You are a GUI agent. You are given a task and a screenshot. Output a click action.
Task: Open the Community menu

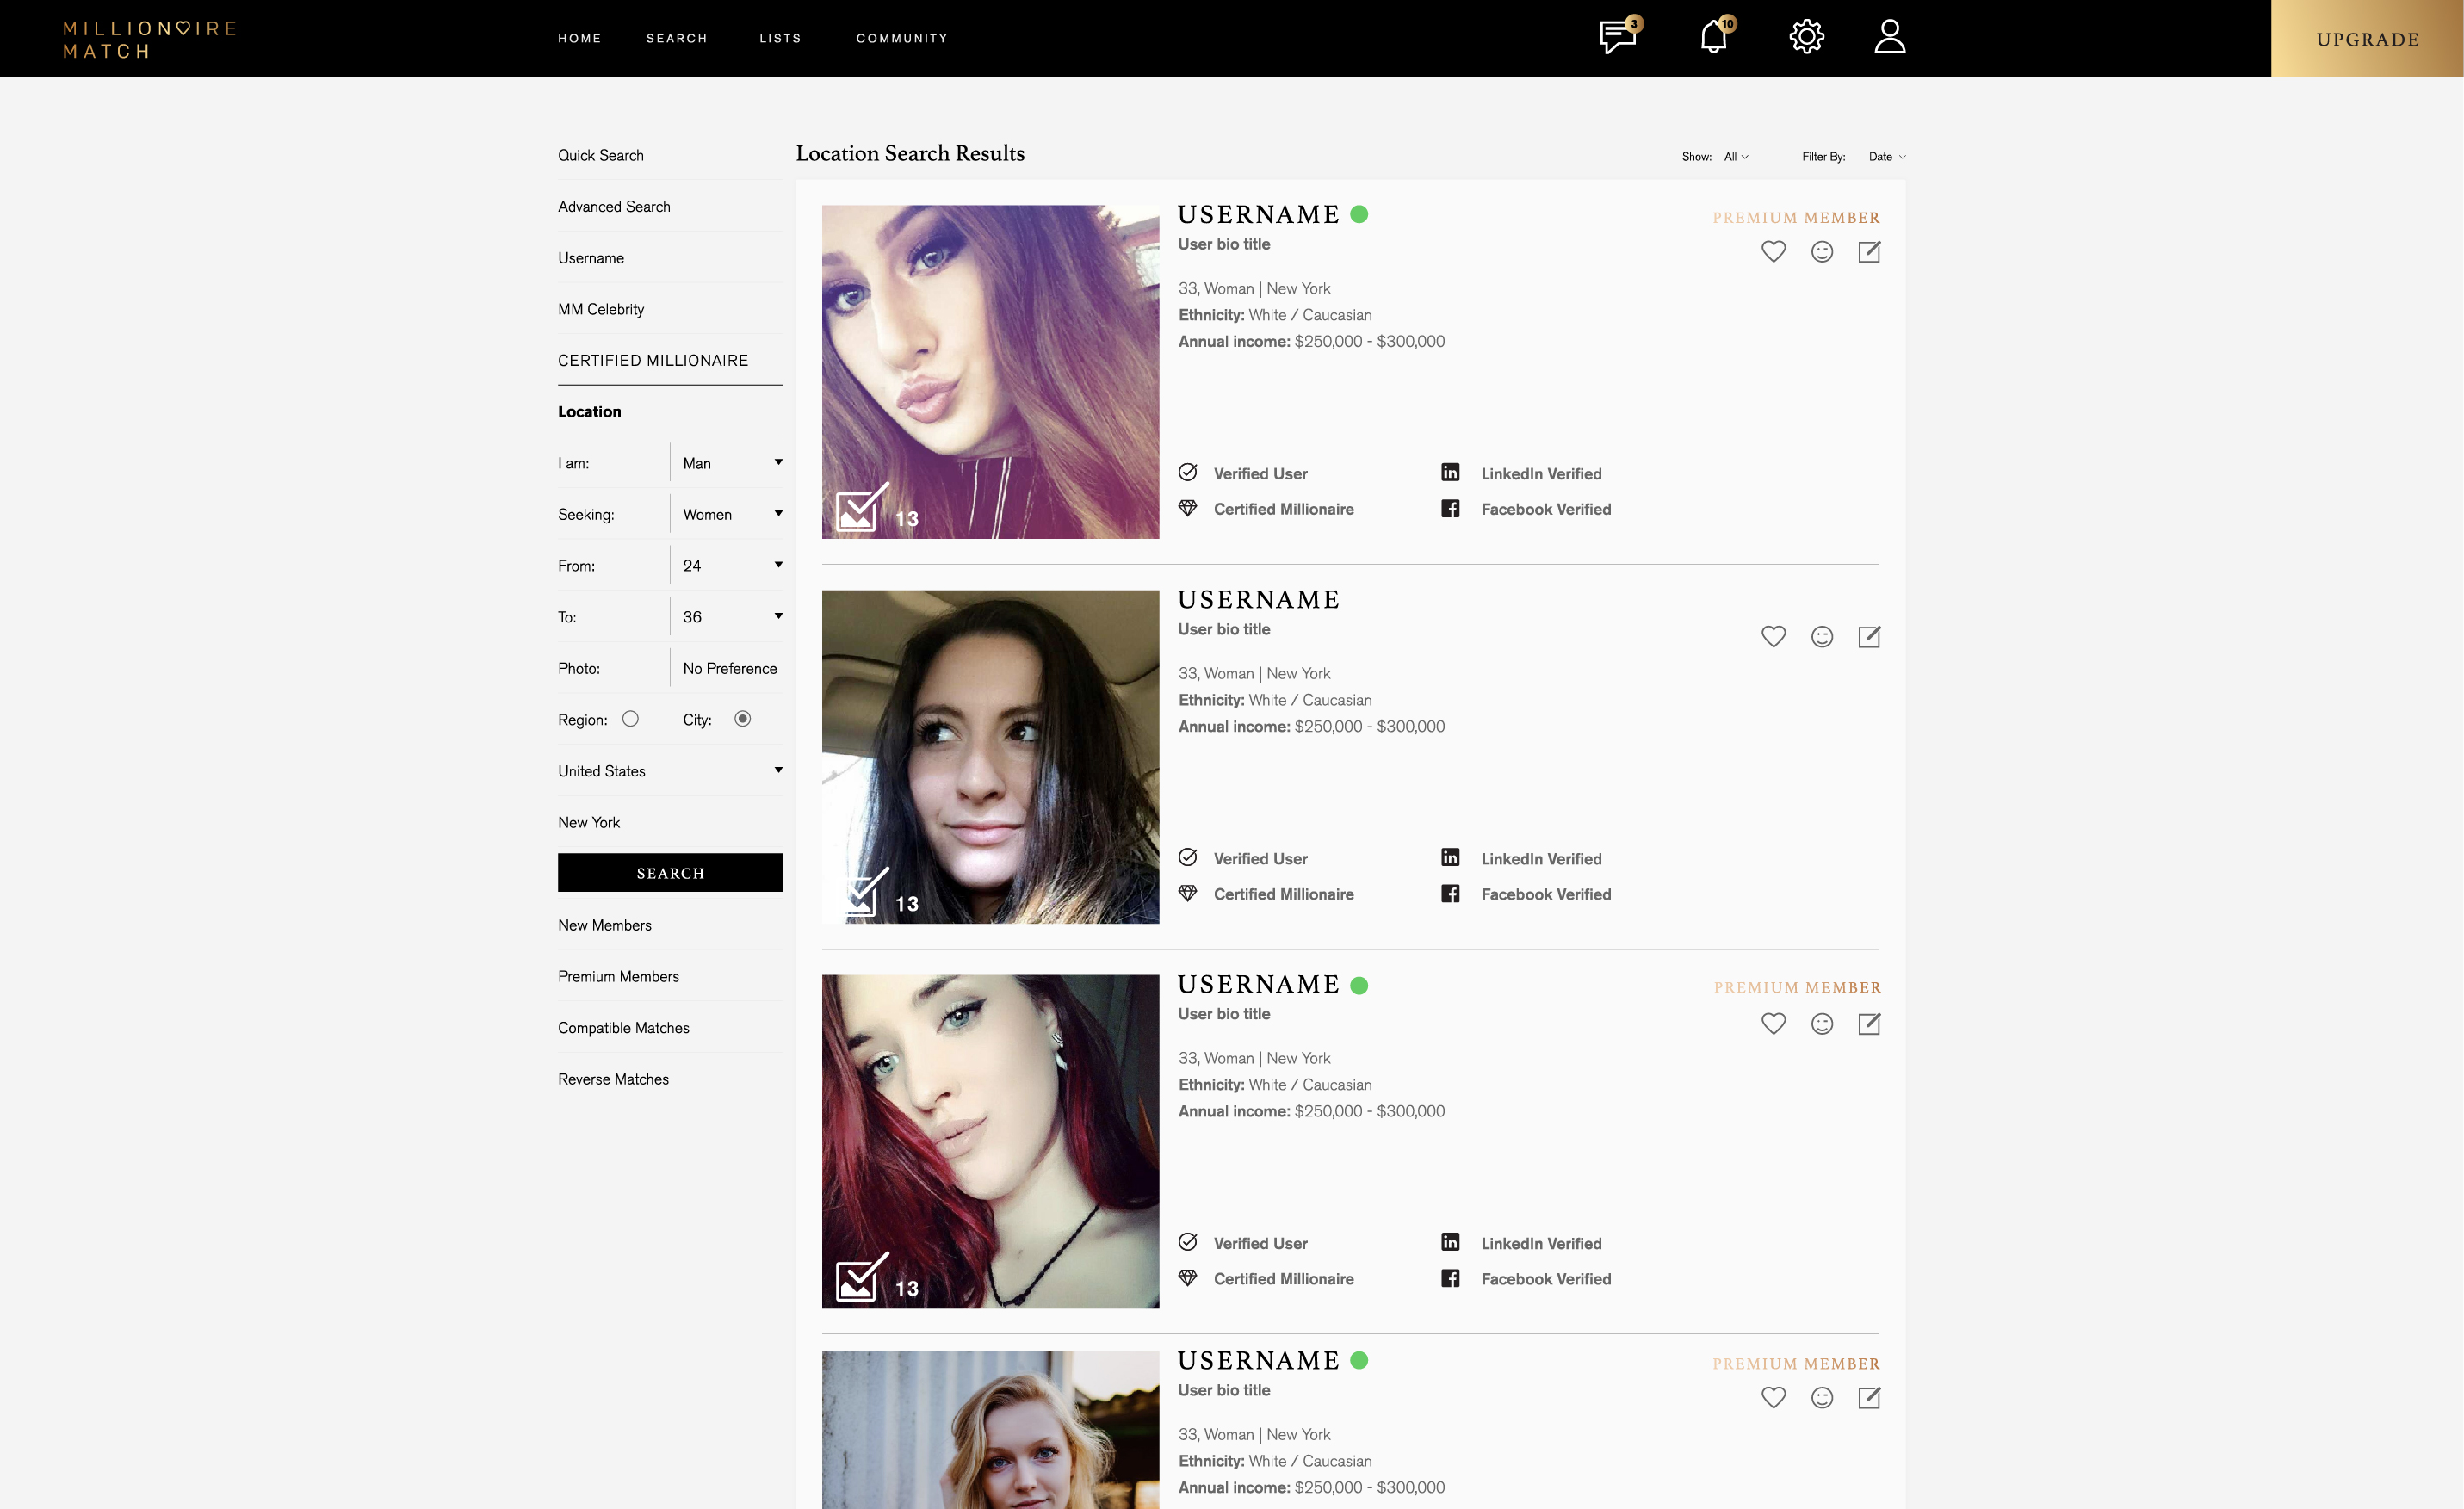pyautogui.click(x=902, y=38)
